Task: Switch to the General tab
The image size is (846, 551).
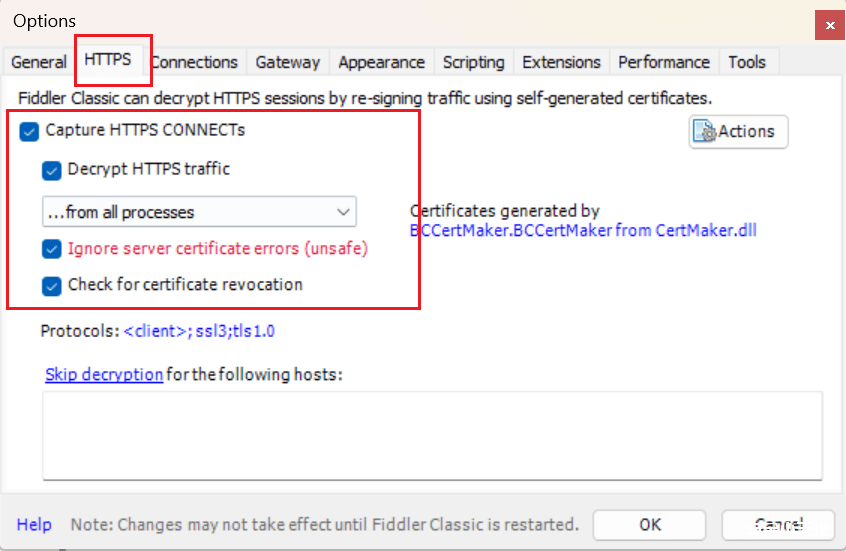Action: 38,62
